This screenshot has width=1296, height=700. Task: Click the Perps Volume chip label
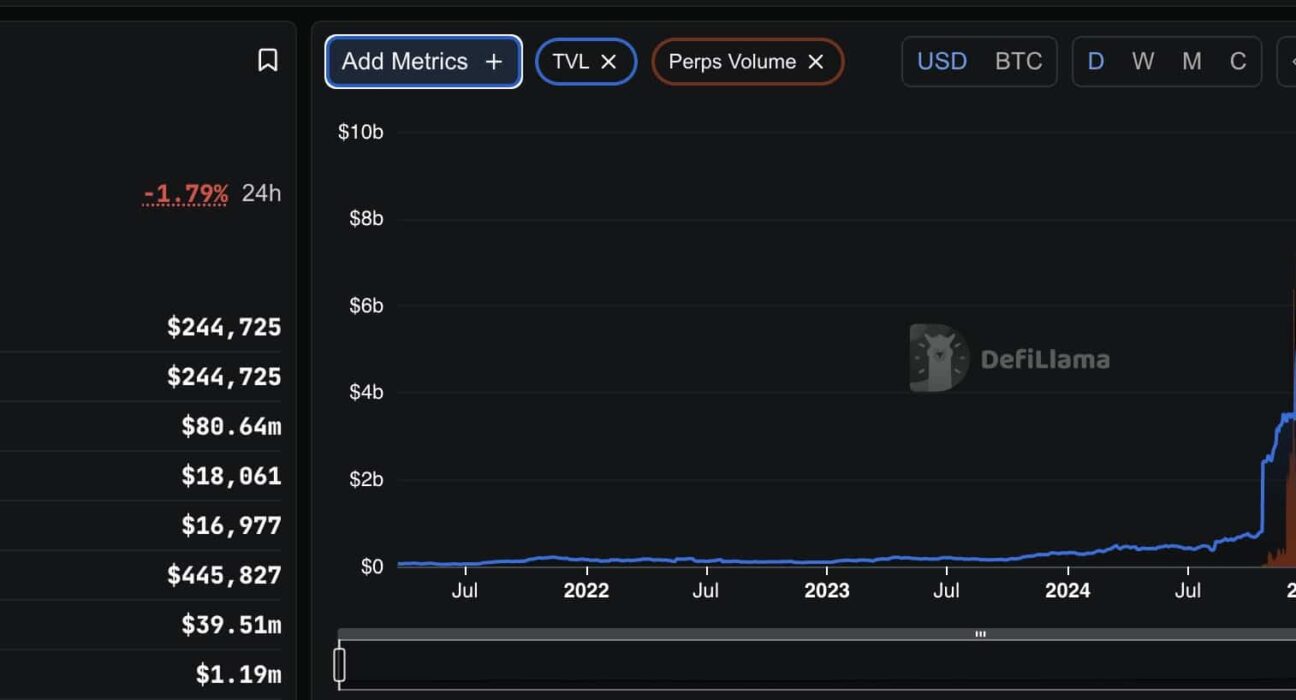pyautogui.click(x=732, y=62)
